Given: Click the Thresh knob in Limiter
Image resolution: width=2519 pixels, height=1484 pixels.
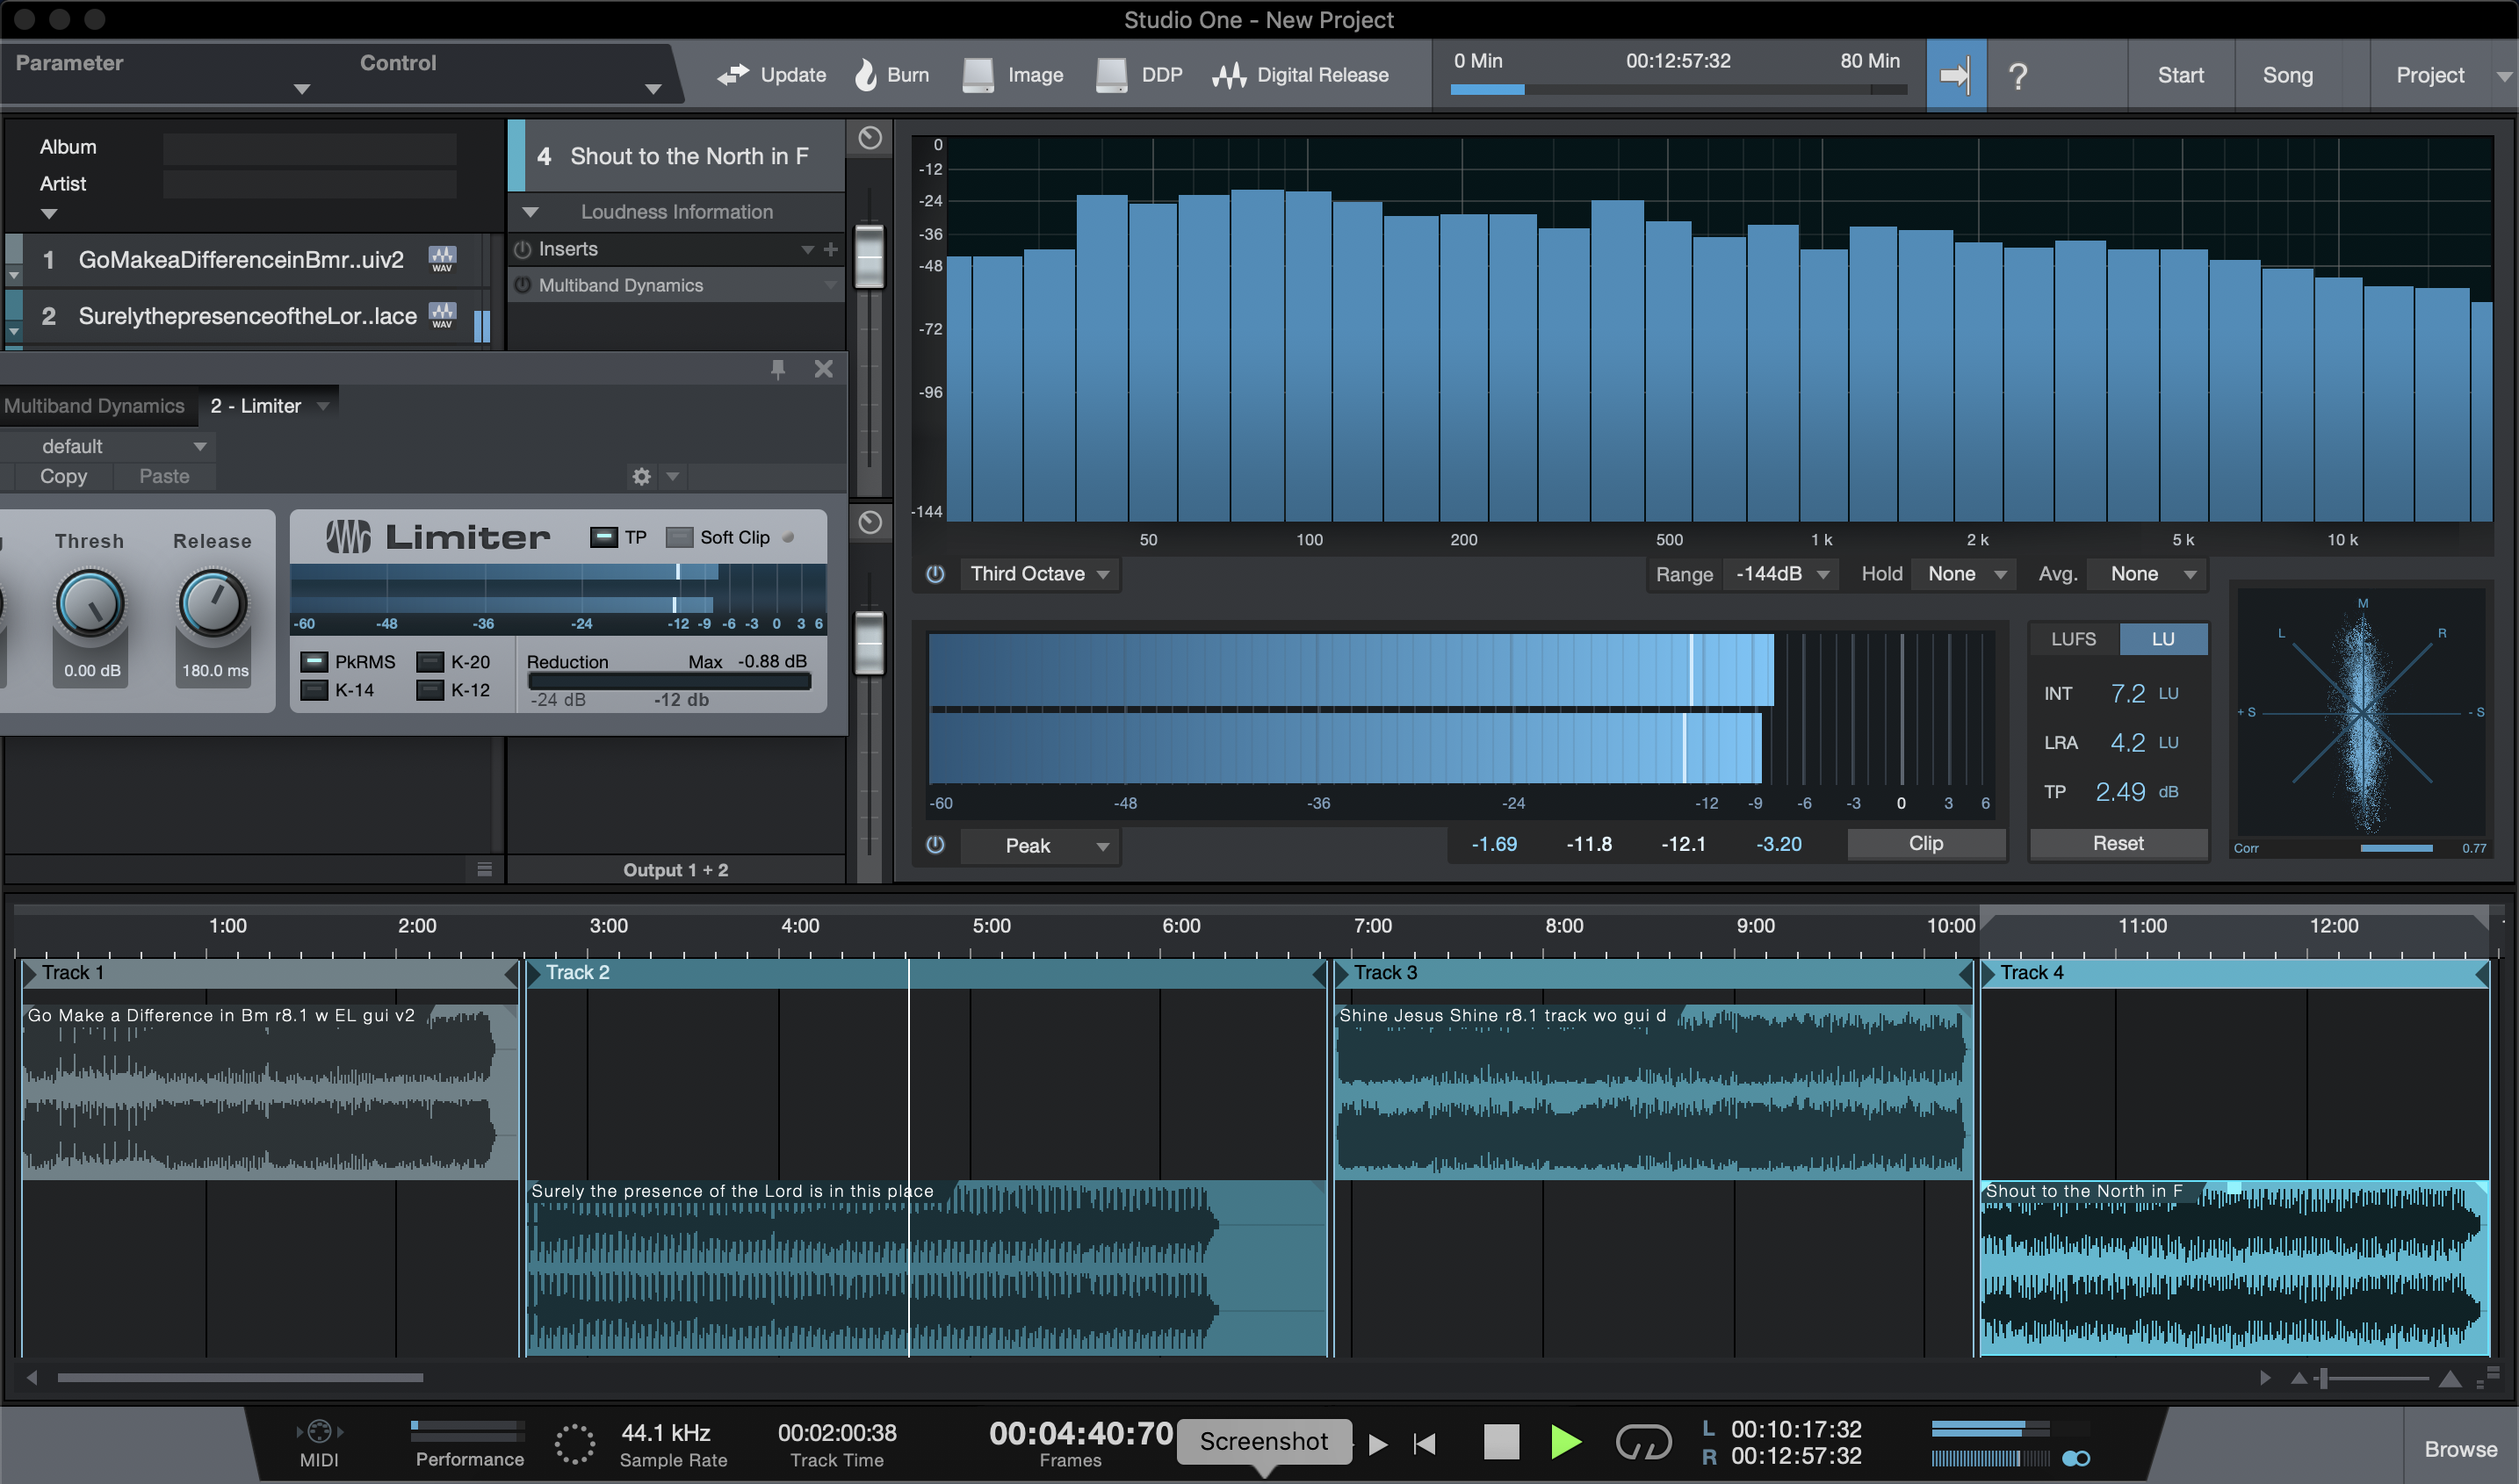Looking at the screenshot, I should pyautogui.click(x=90, y=603).
